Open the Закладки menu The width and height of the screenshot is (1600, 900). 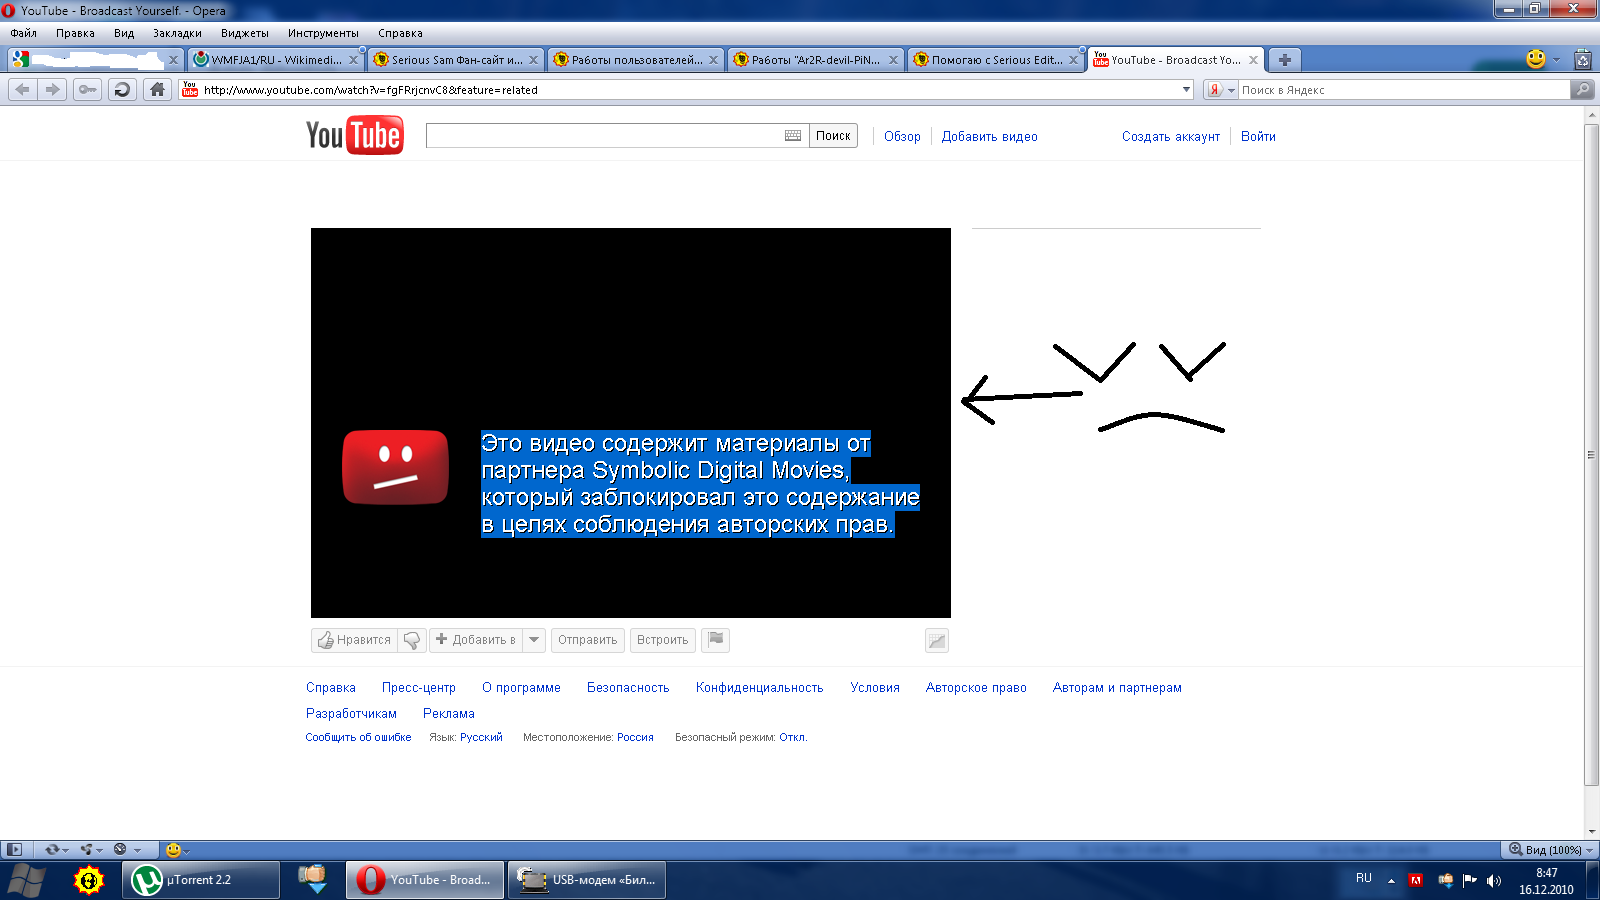coord(177,33)
